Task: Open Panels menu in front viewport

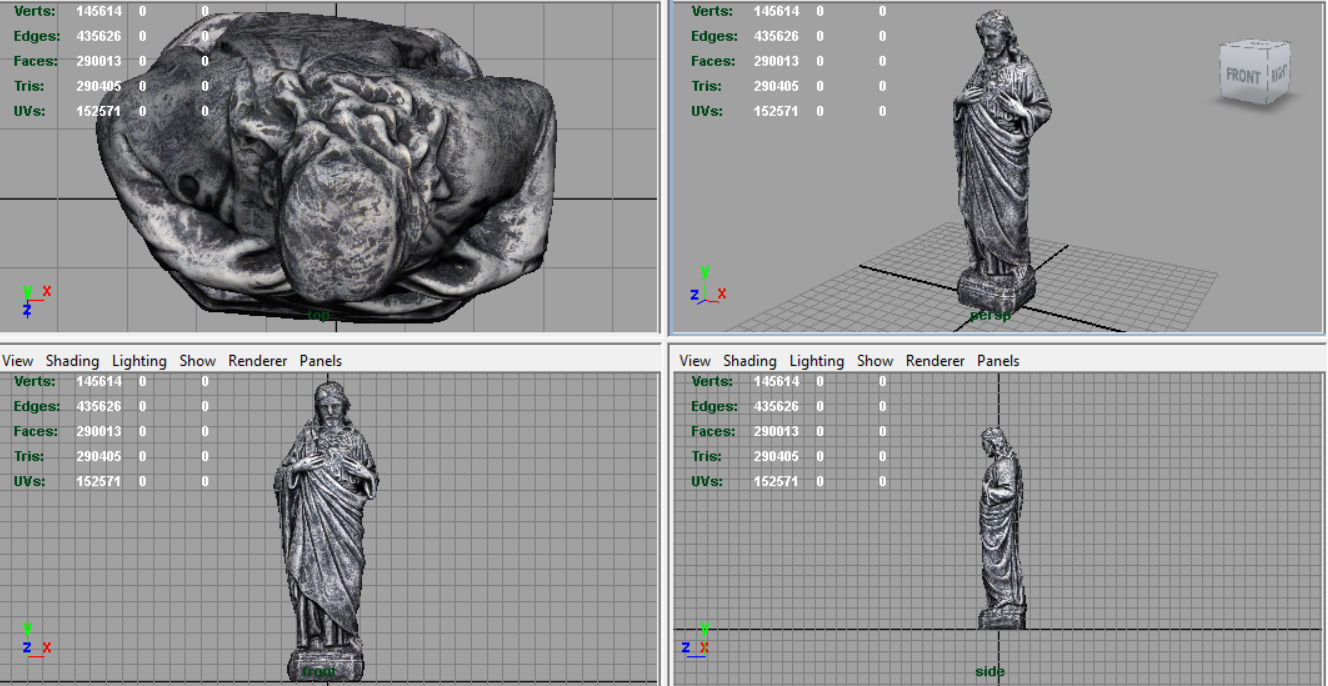Action: pos(320,361)
